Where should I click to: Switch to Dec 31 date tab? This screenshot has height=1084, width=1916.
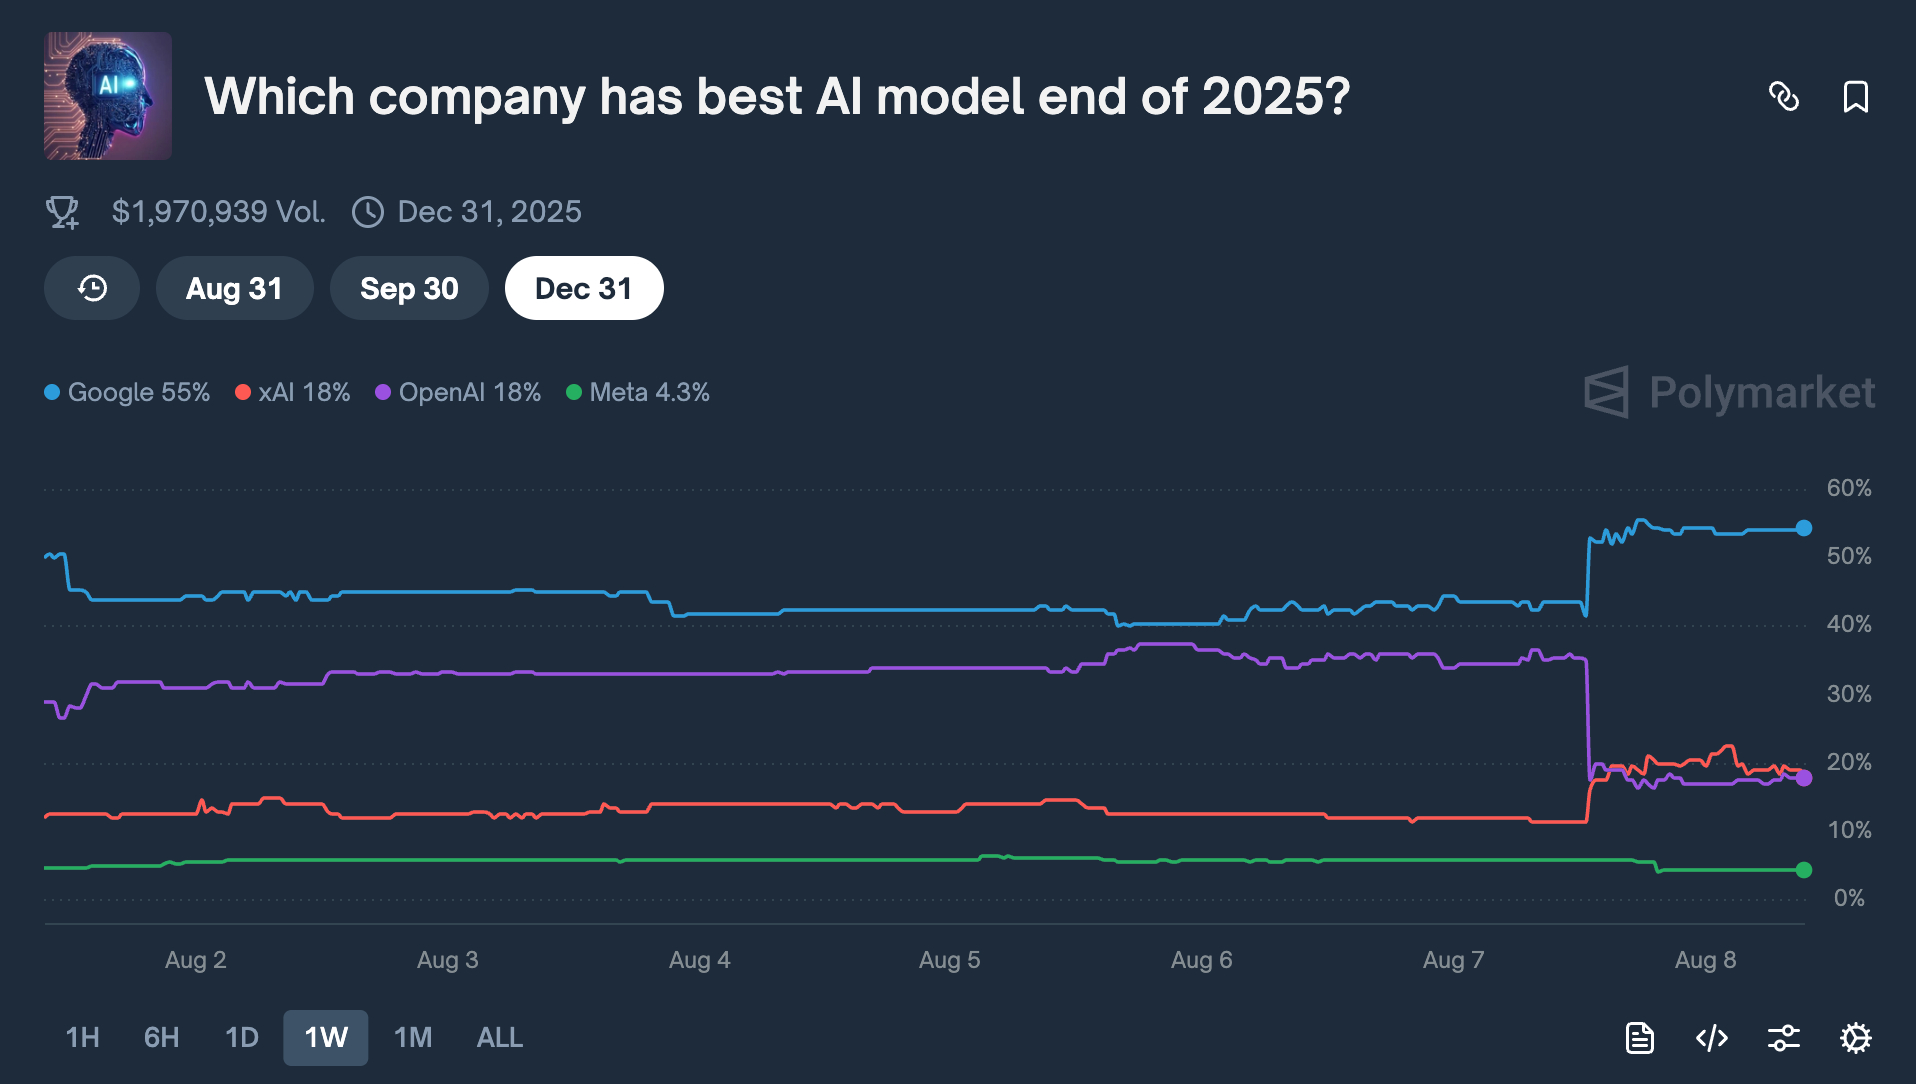pos(584,289)
